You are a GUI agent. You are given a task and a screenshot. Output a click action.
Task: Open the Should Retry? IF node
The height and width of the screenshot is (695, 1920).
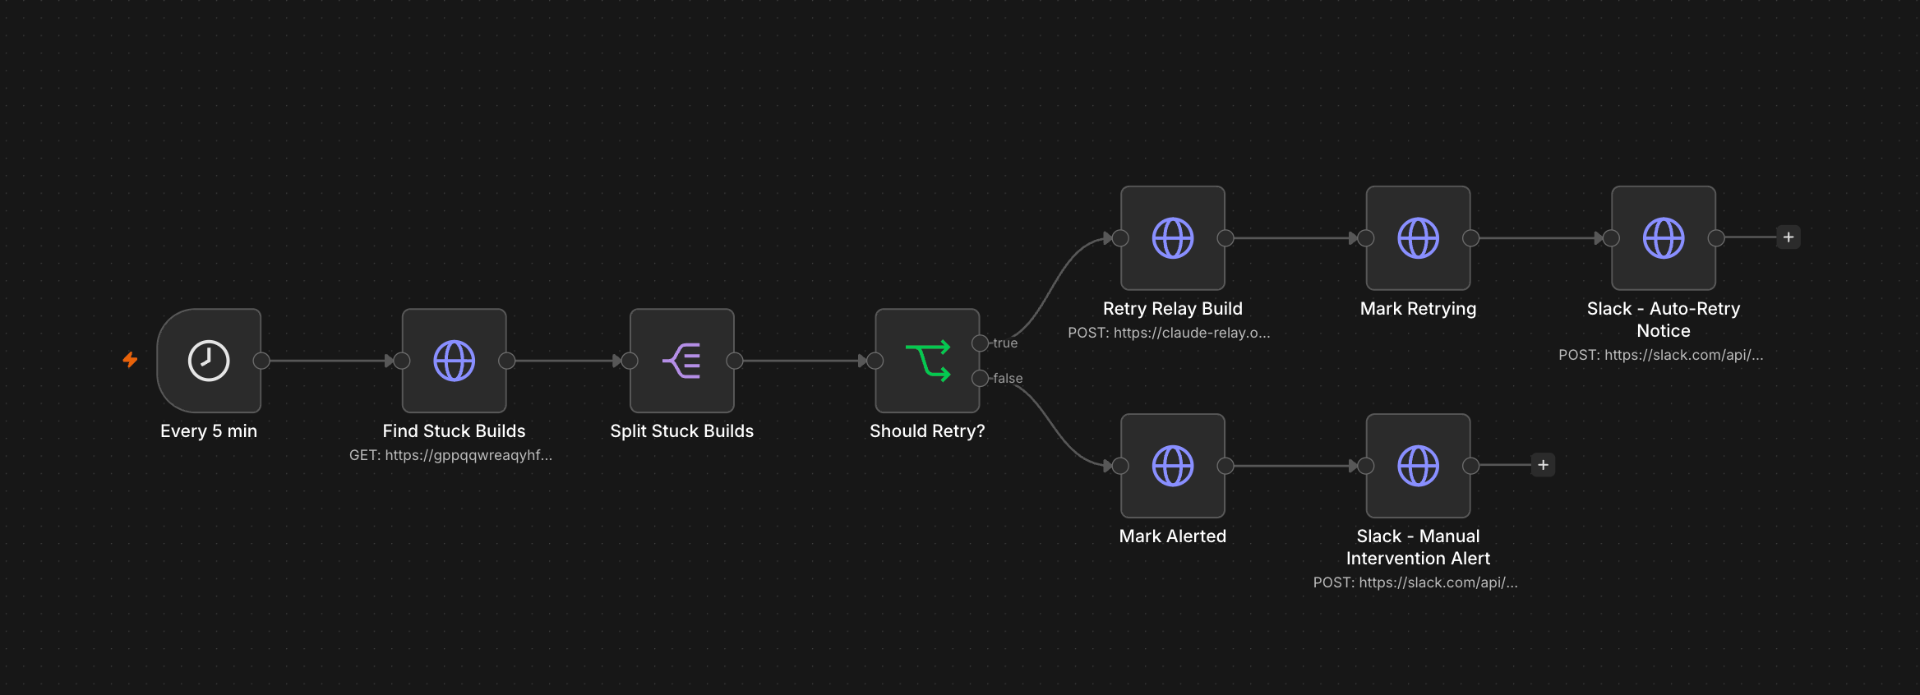click(x=927, y=360)
